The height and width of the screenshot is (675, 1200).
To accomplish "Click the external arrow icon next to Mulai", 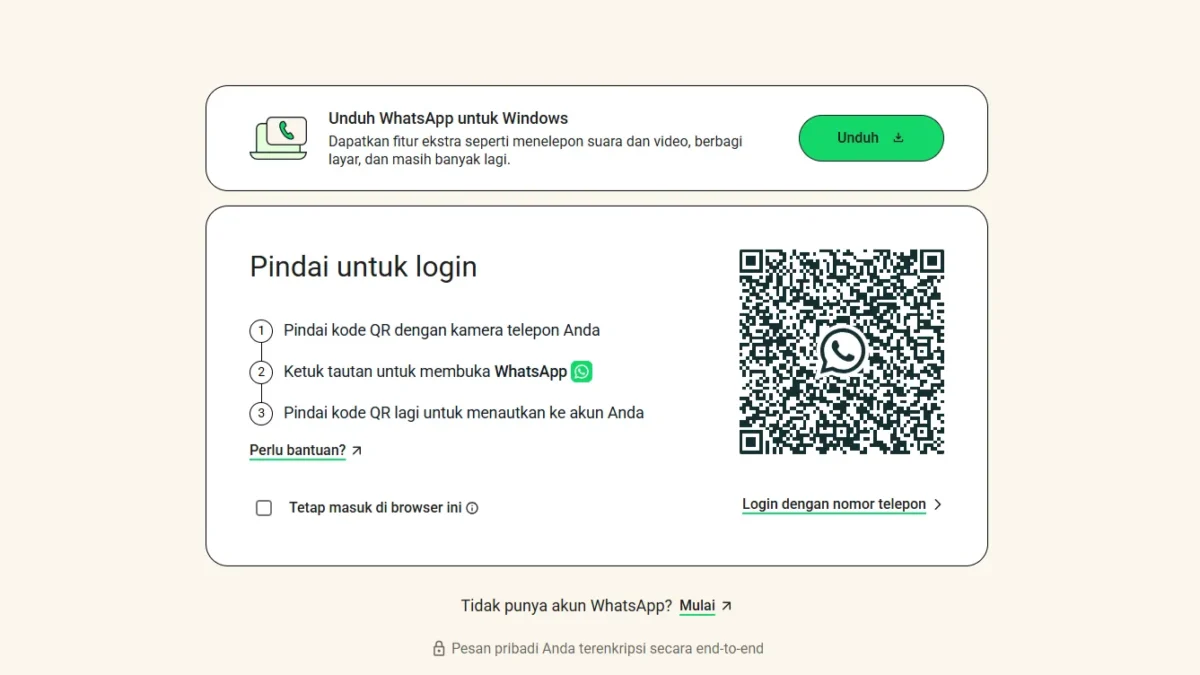I will coord(727,606).
